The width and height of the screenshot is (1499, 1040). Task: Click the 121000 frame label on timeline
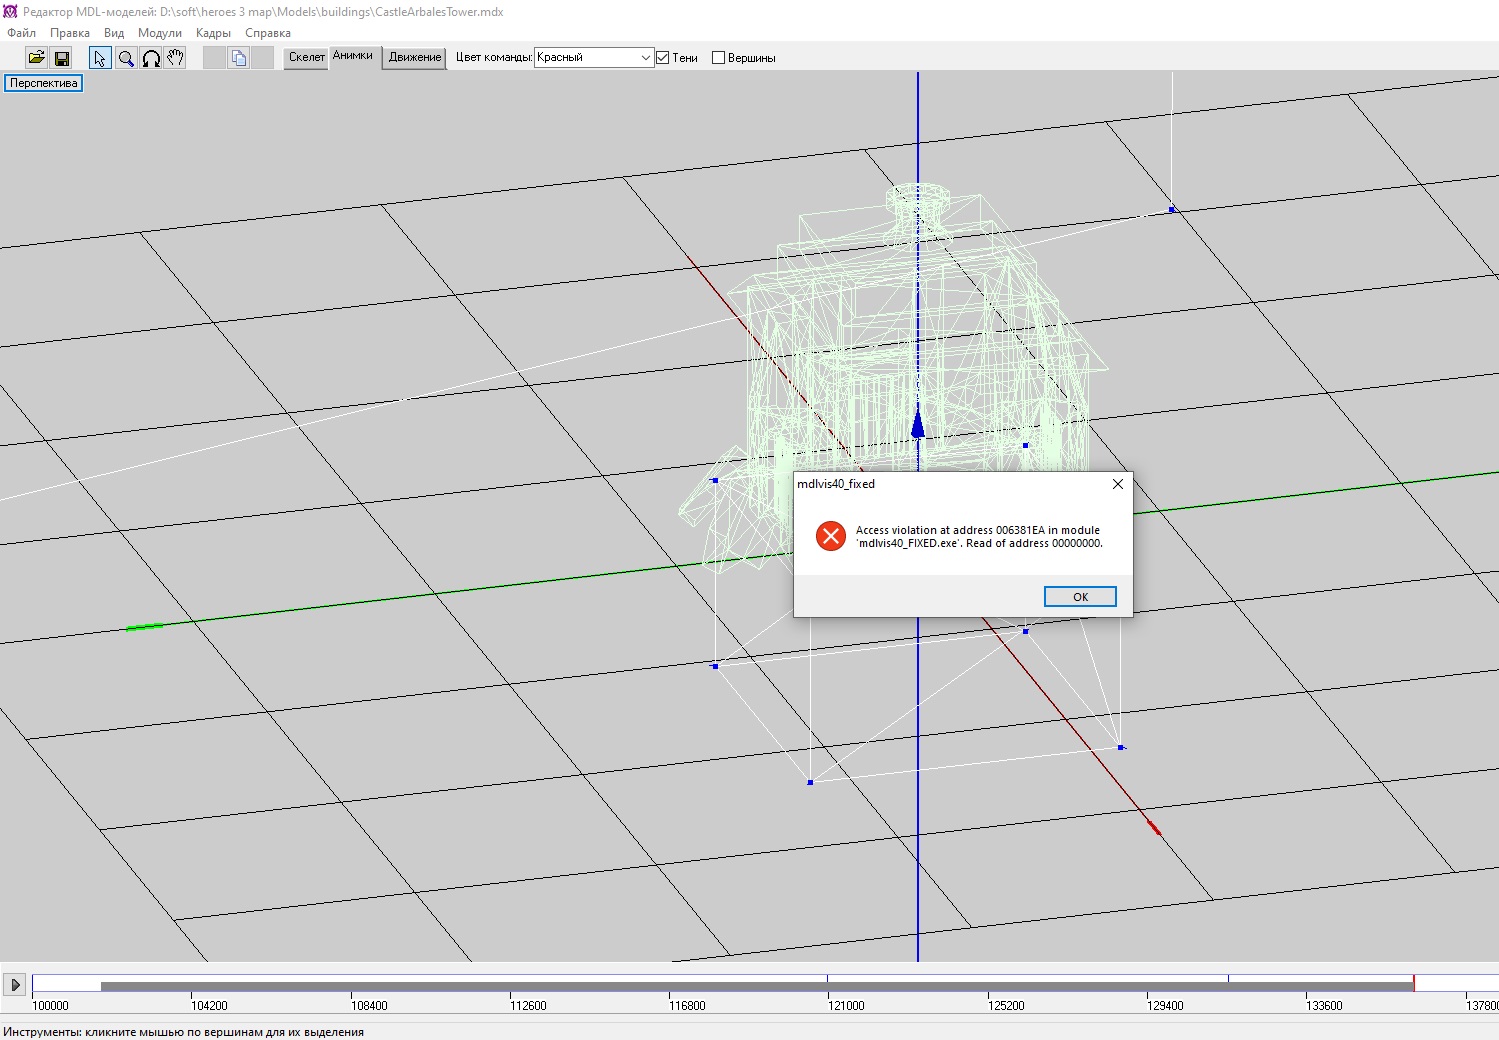[x=846, y=1006]
